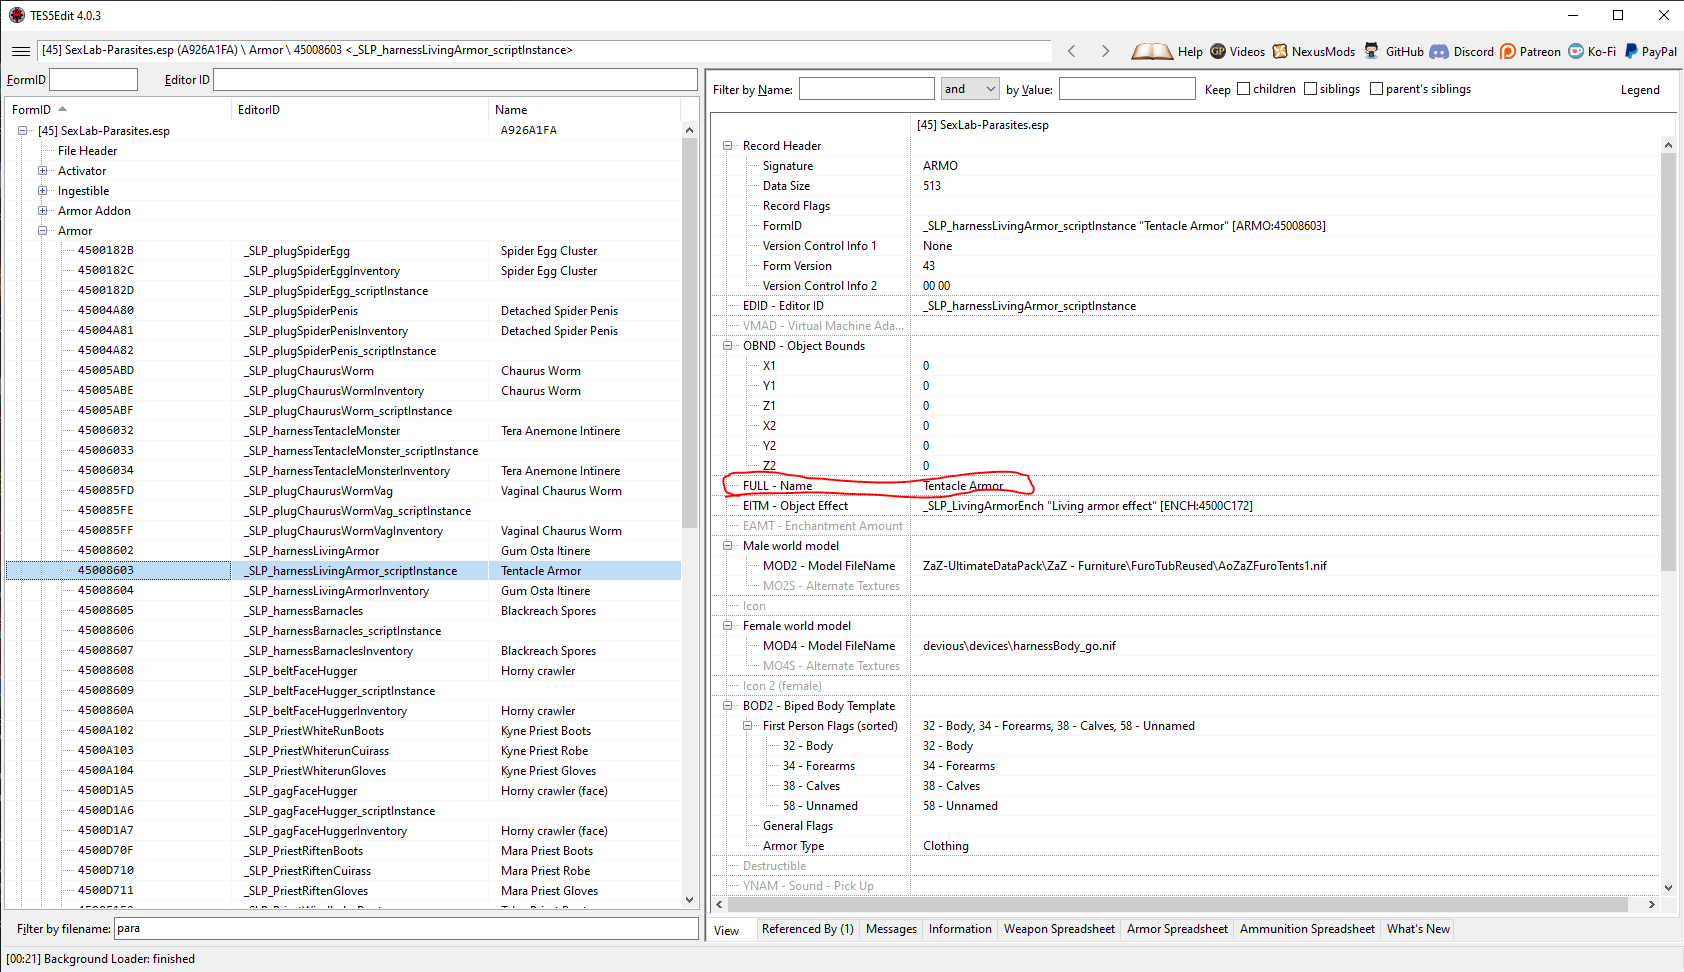The width and height of the screenshot is (1684, 972).
Task: Open the Patreon icon
Action: click(x=1508, y=51)
